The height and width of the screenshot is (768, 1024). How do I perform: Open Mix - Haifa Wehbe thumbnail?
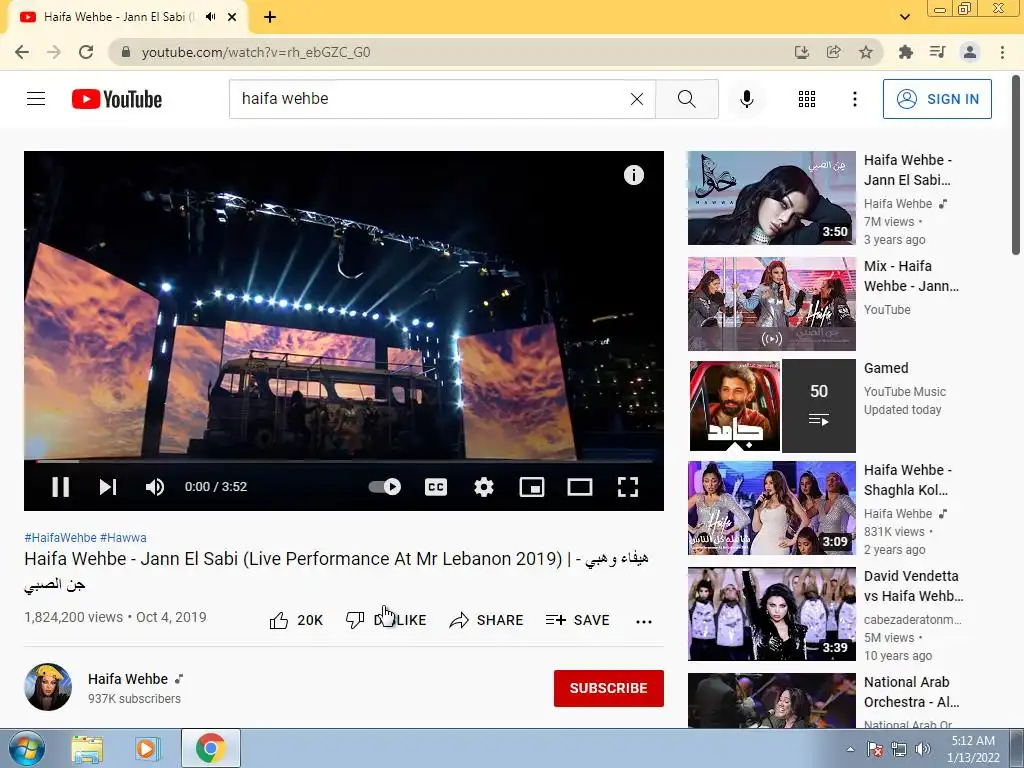click(771, 304)
